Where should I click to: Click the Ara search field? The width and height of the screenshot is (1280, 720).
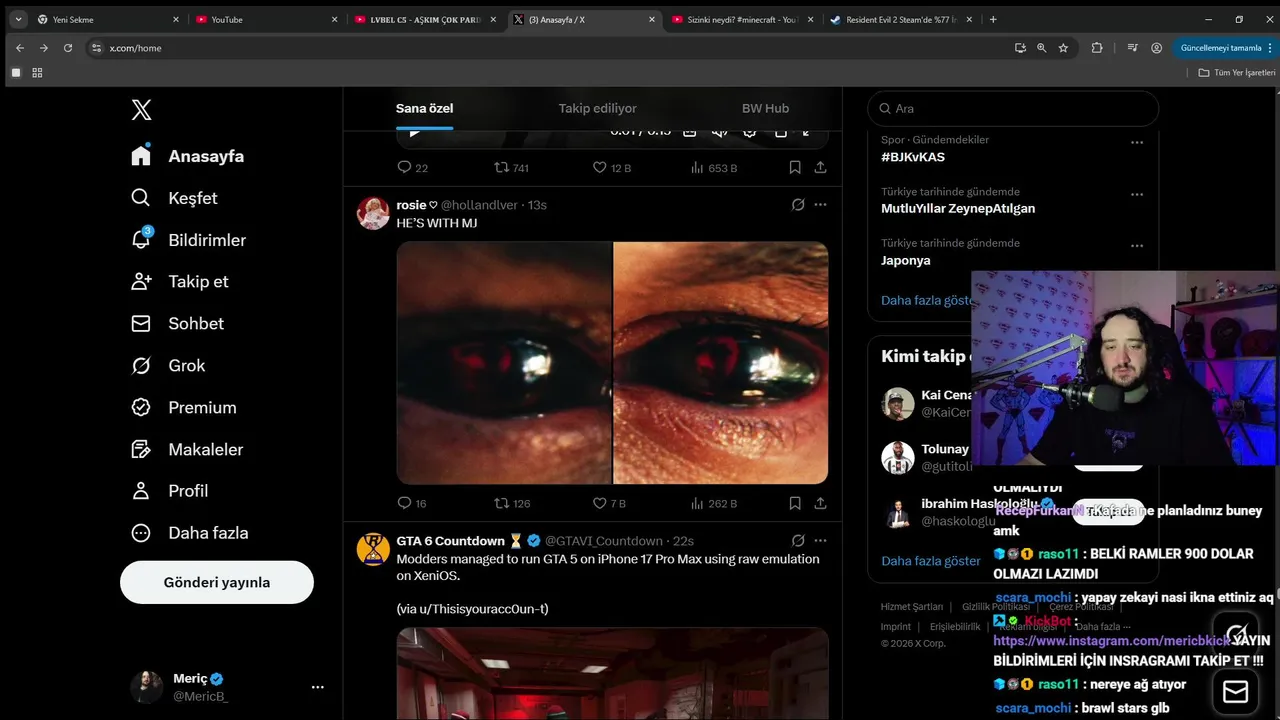tap(1013, 108)
